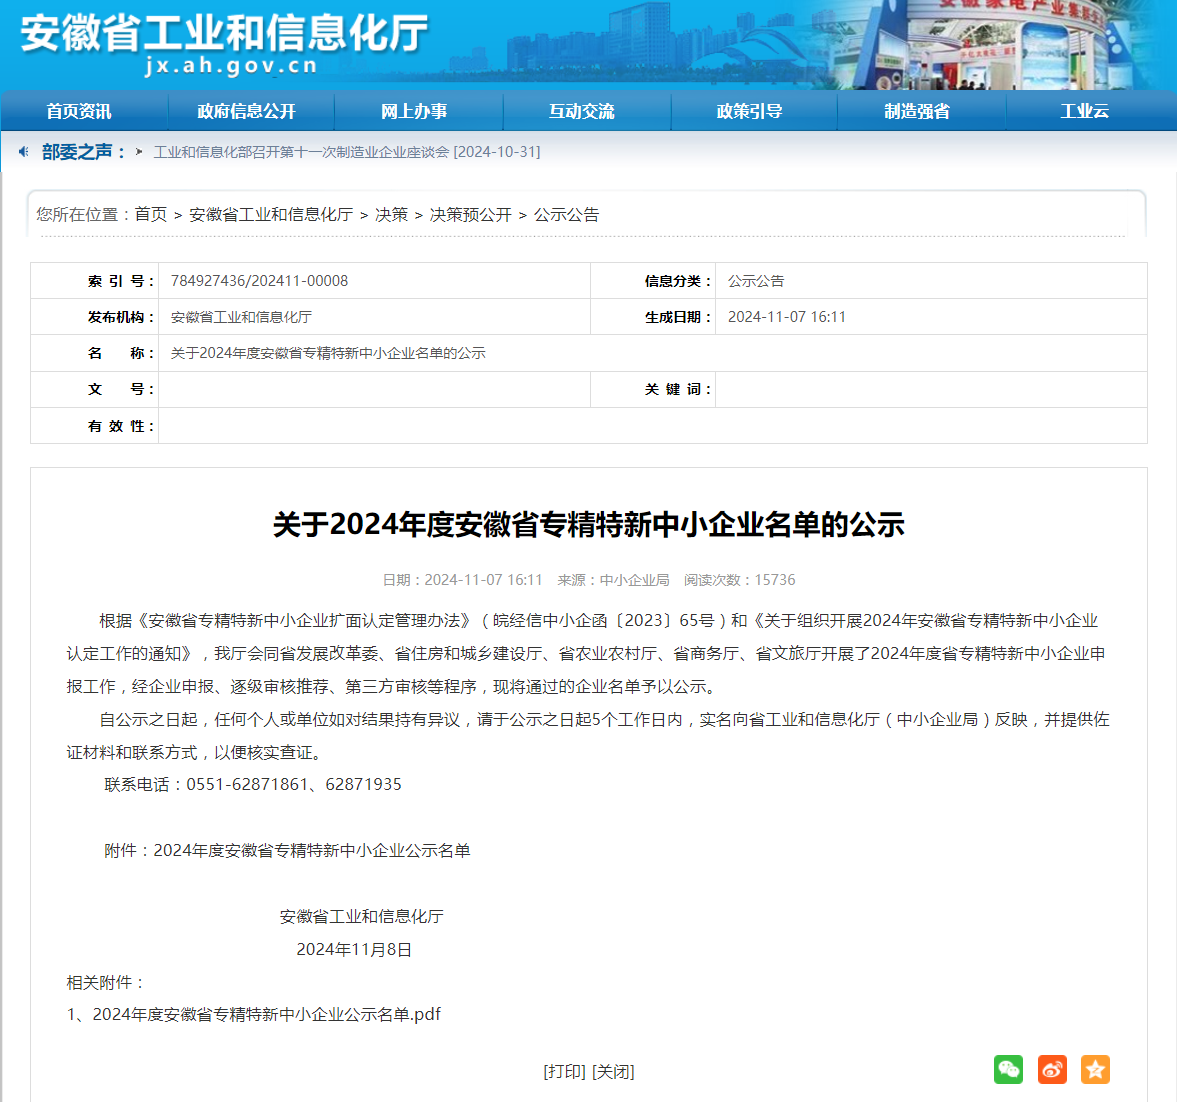Viewport: 1177px width, 1102px height.
Task: Click the small arrow before the news ticker
Action: click(x=139, y=152)
